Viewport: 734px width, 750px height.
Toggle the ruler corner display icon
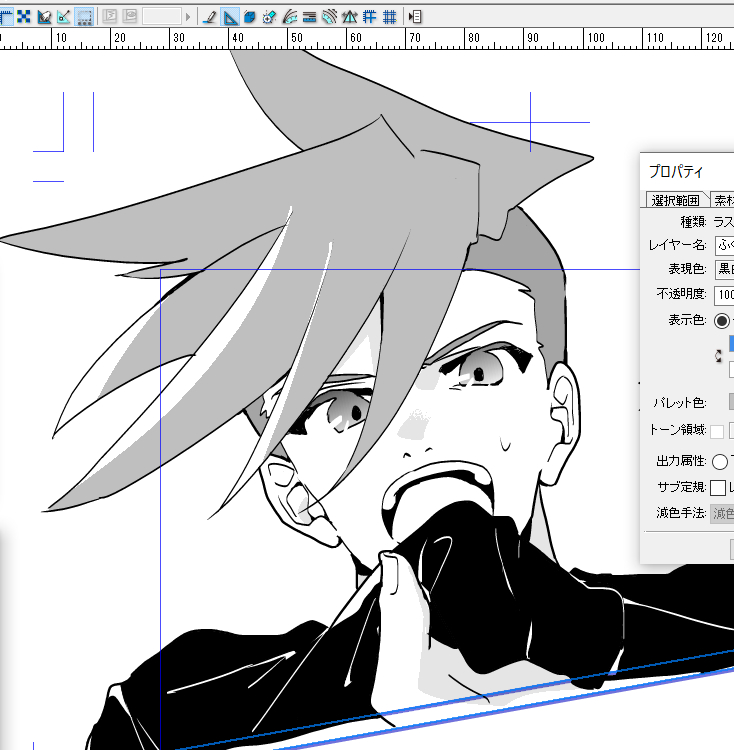click(6, 17)
